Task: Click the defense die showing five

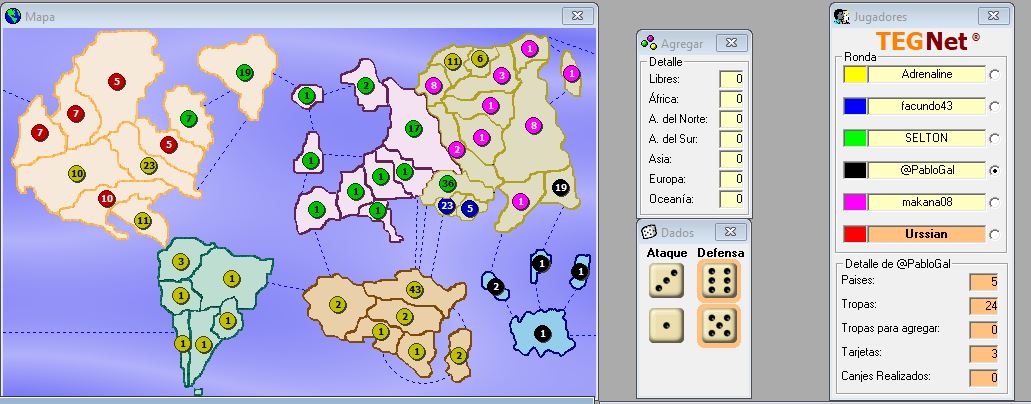Action: (x=719, y=326)
